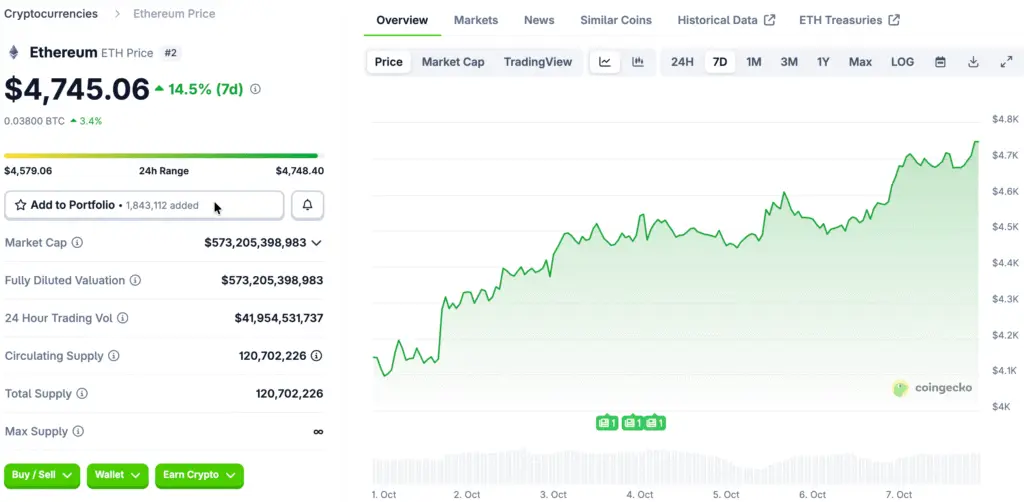Expand the Market Cap value chevron
The width and height of the screenshot is (1024, 502).
tap(317, 243)
